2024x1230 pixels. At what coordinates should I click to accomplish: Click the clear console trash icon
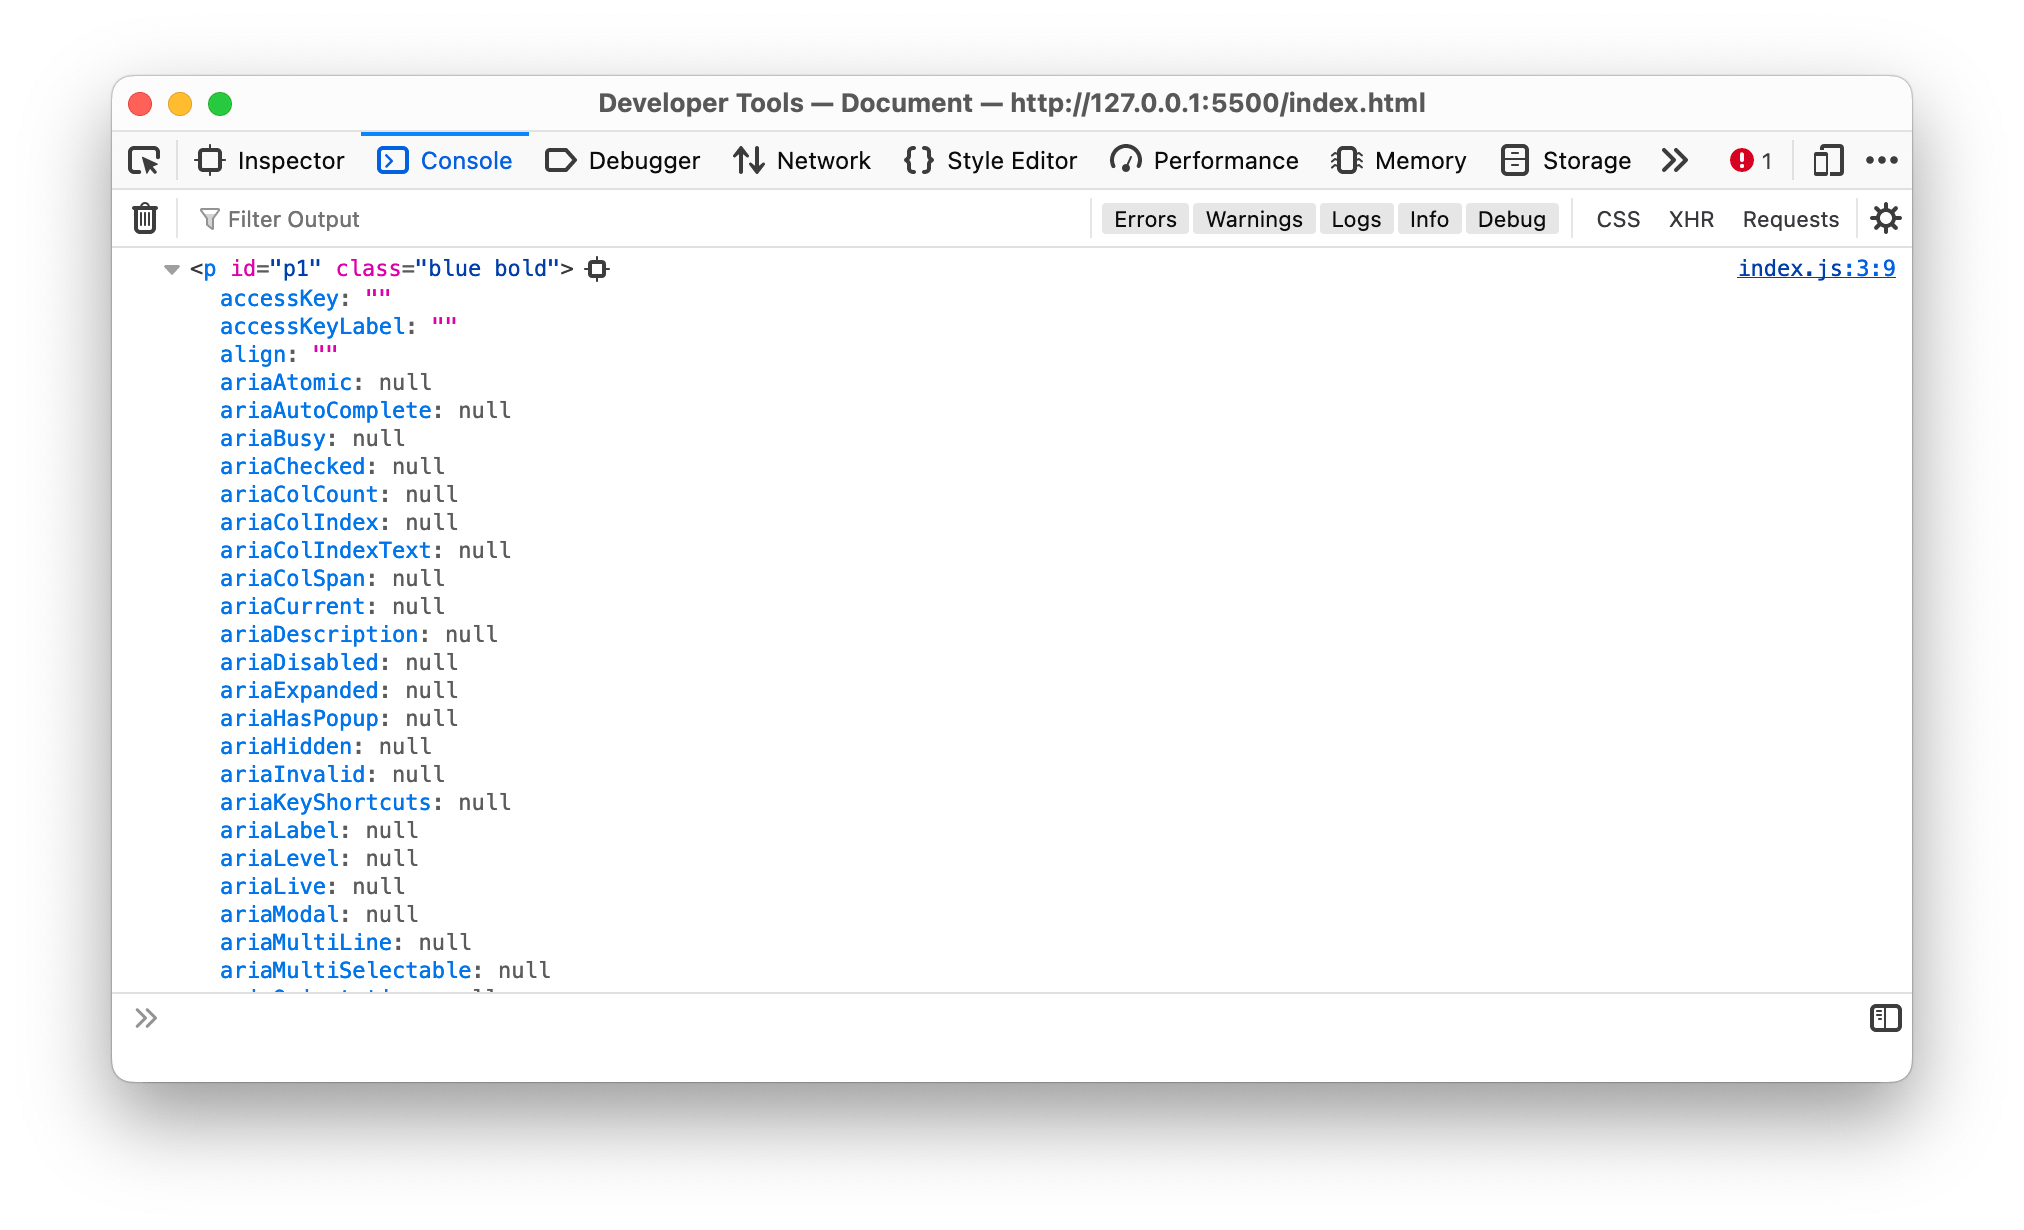point(146,218)
